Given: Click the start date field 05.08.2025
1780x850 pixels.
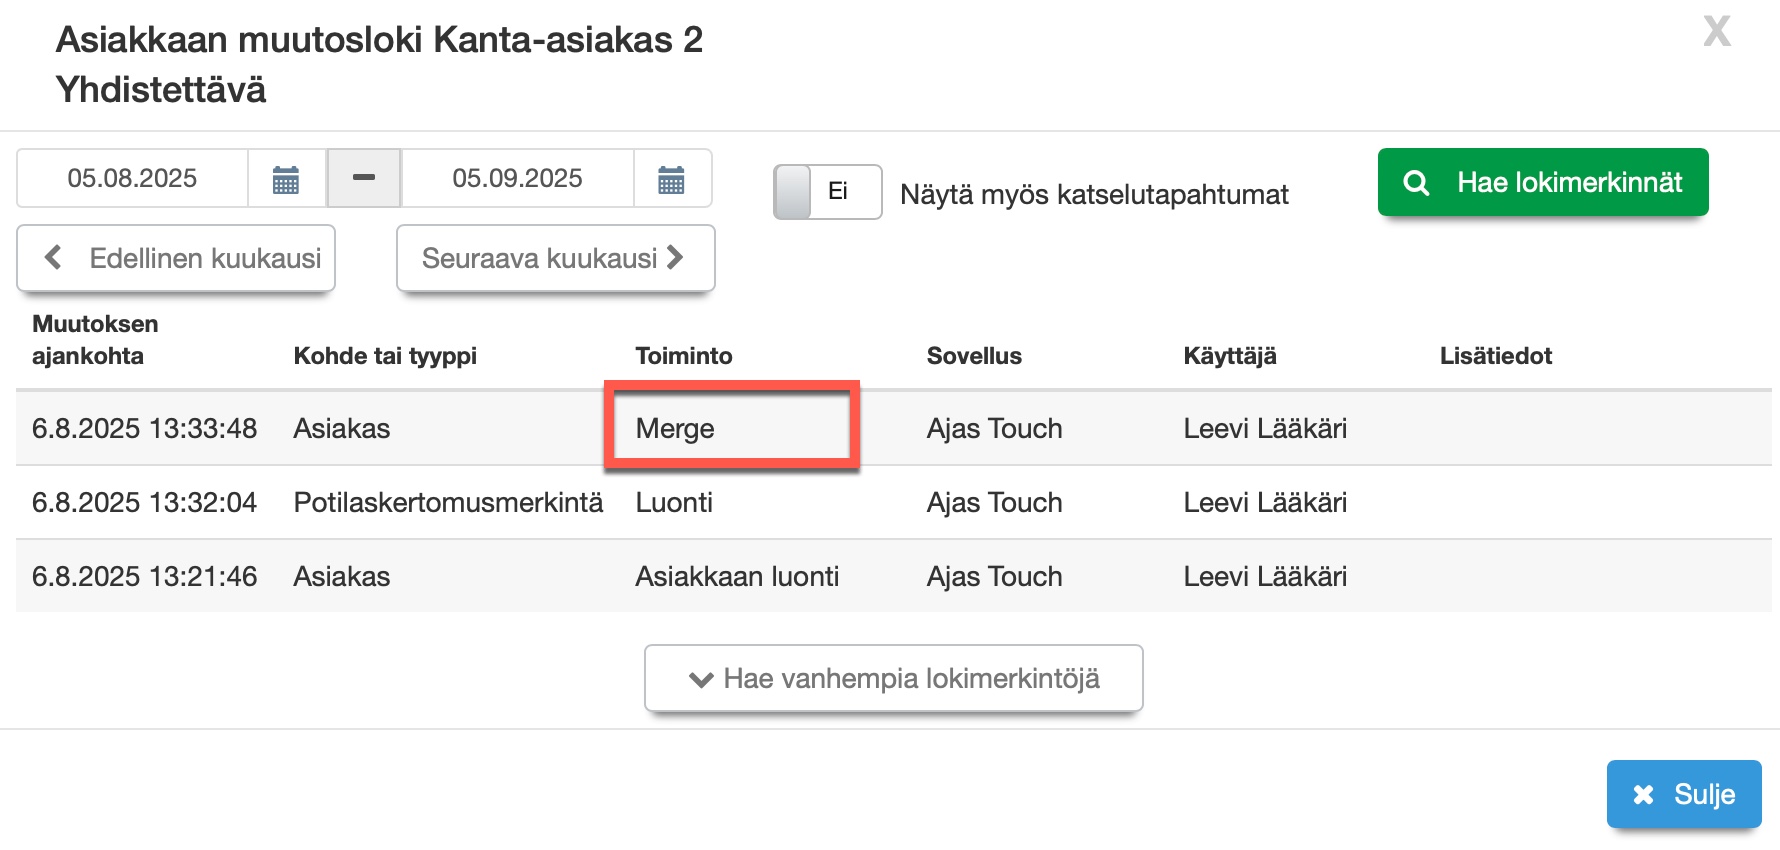Looking at the screenshot, I should coord(133,179).
